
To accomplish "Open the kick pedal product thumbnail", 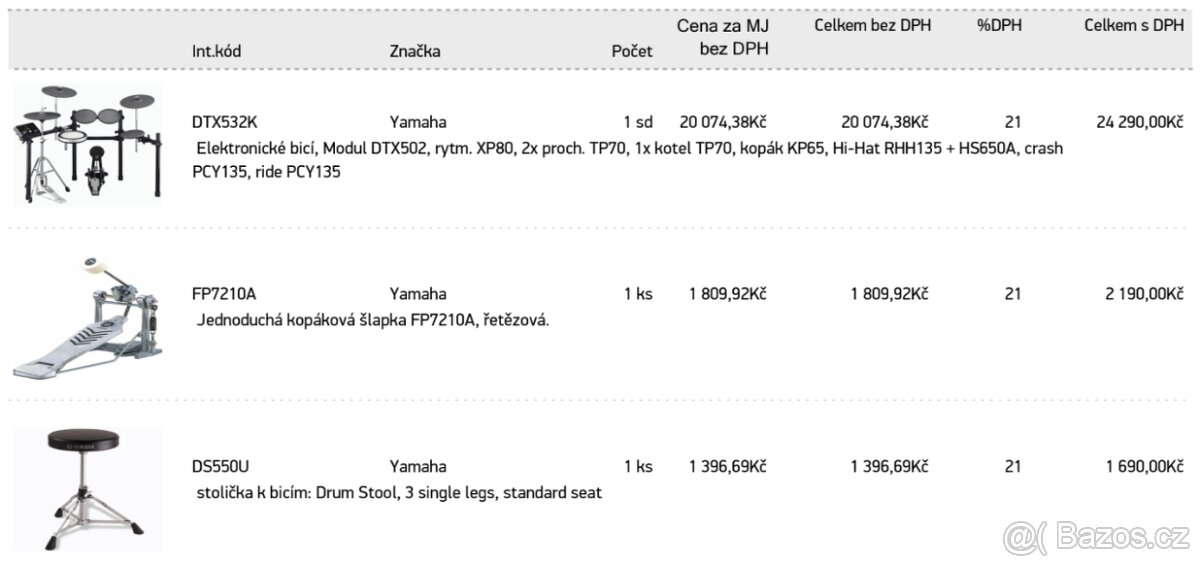I will [87, 316].
